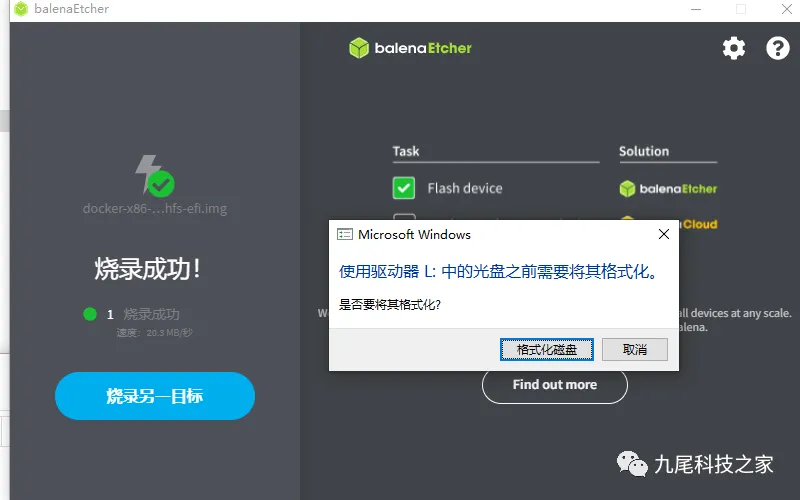Click the Microsoft Windows dialog title icon
The height and width of the screenshot is (500, 800).
click(345, 234)
